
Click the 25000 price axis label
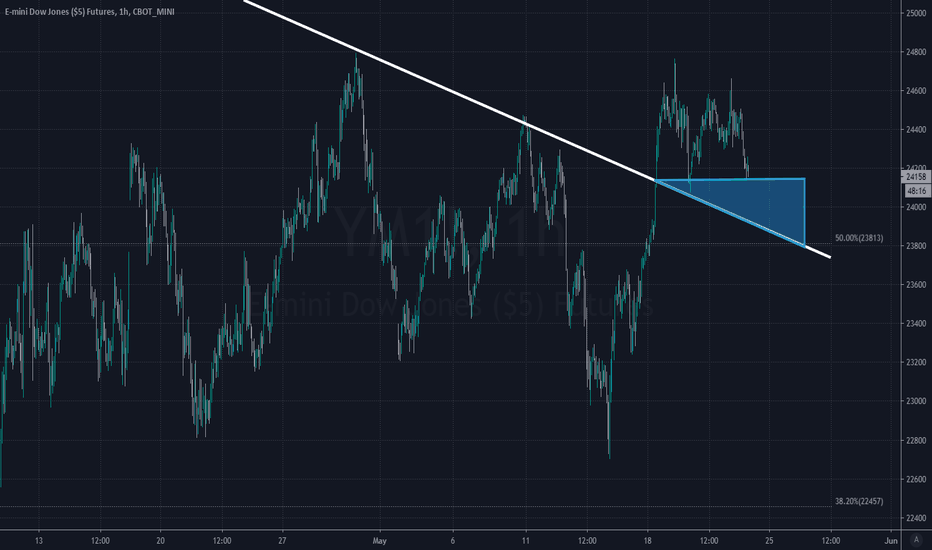click(916, 13)
